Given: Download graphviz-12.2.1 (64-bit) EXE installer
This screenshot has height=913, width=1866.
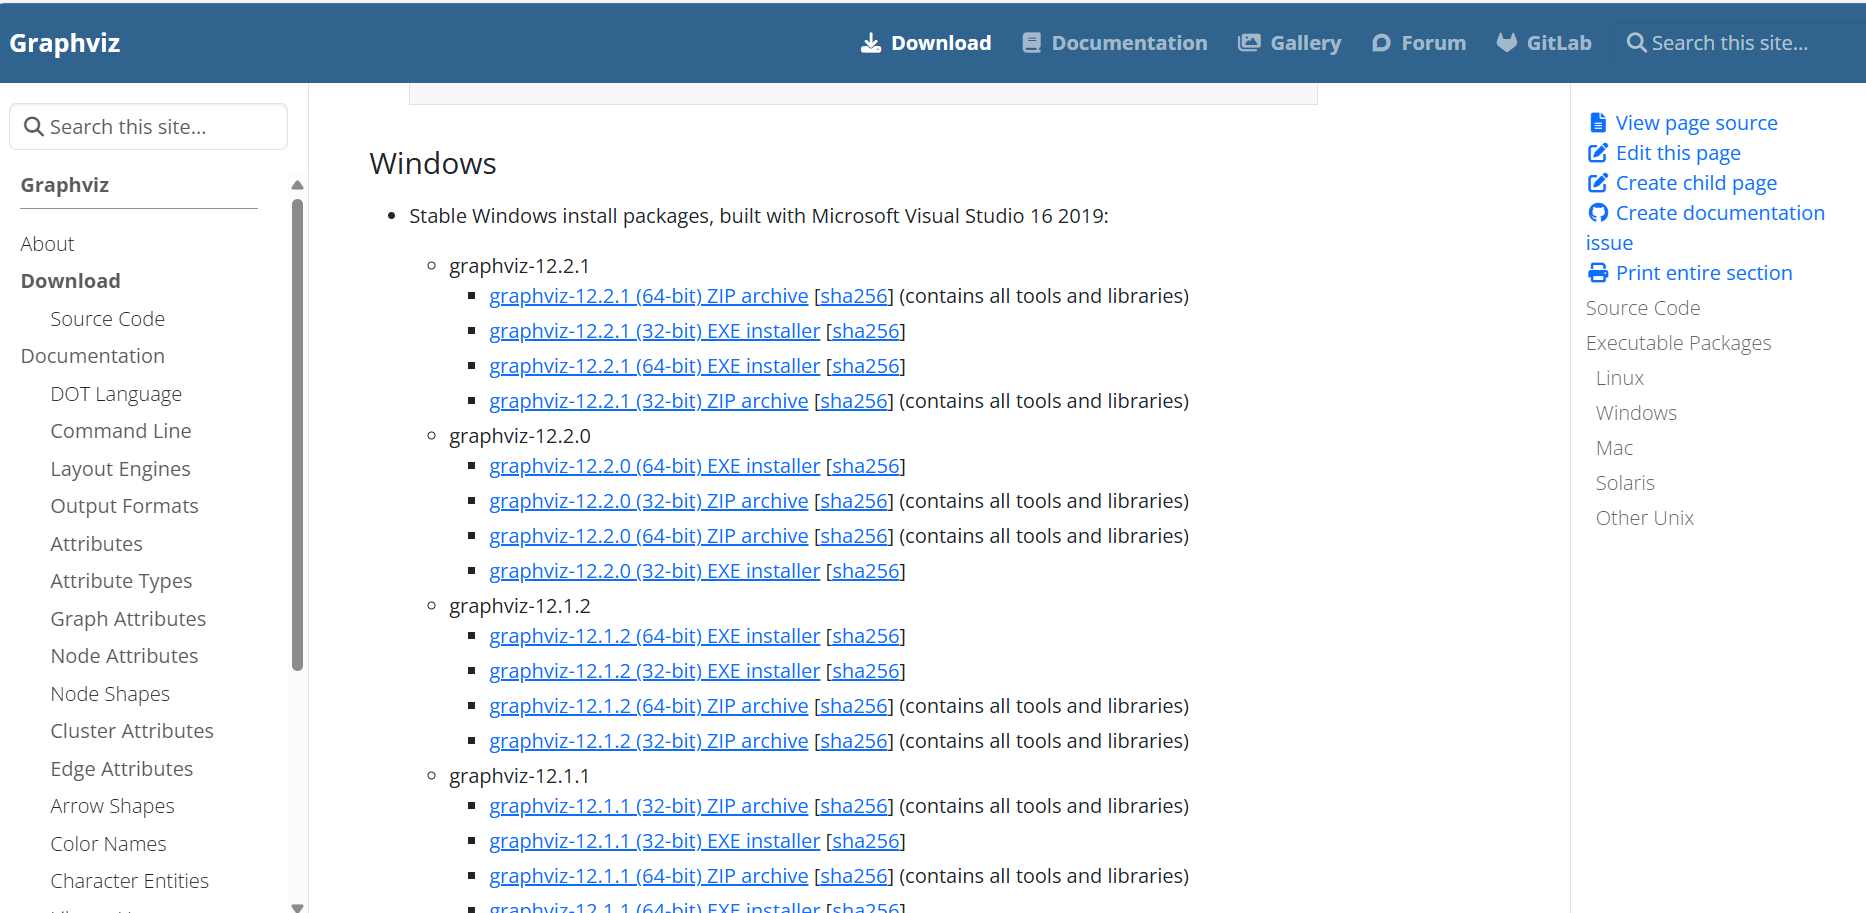Looking at the screenshot, I should (654, 366).
